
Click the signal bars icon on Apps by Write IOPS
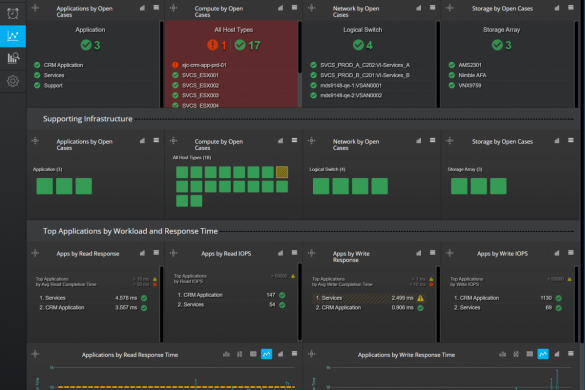pos(557,253)
